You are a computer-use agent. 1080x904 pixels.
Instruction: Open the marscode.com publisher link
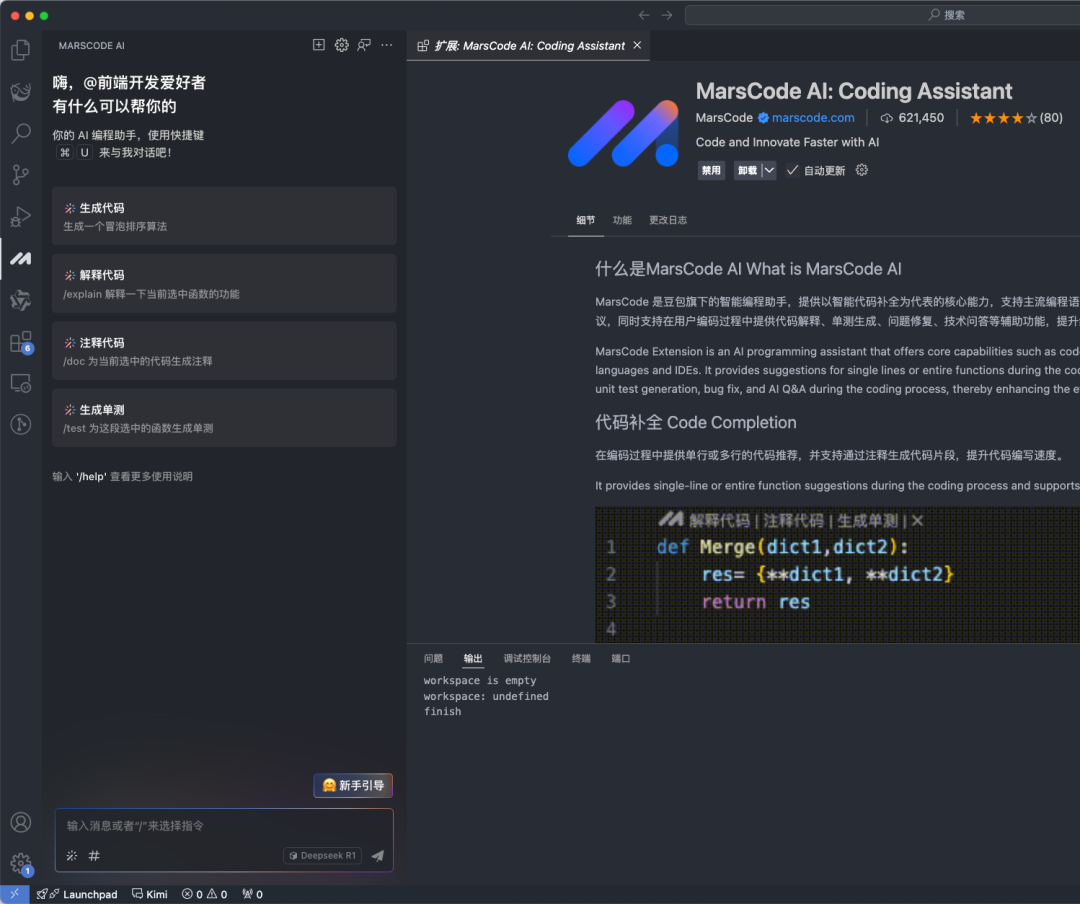coord(813,118)
